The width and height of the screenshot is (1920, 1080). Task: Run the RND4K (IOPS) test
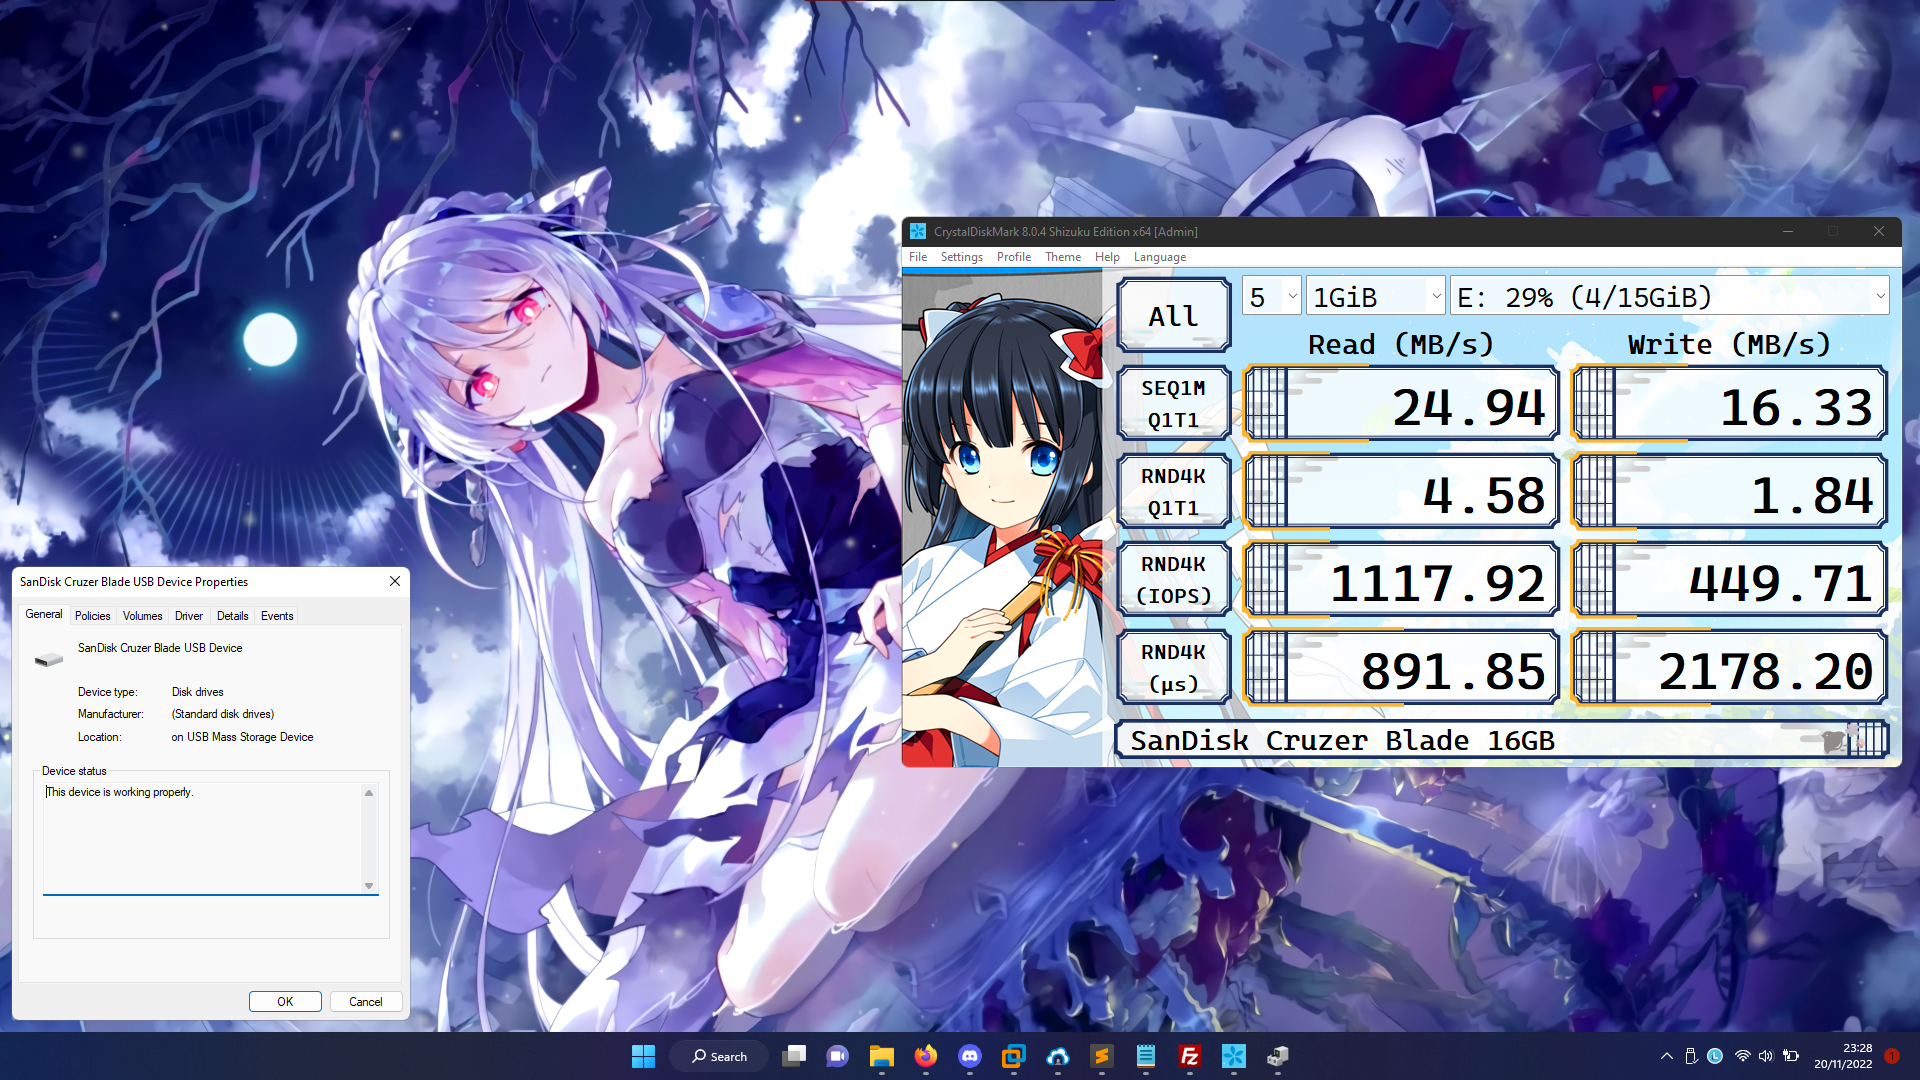click(x=1173, y=579)
